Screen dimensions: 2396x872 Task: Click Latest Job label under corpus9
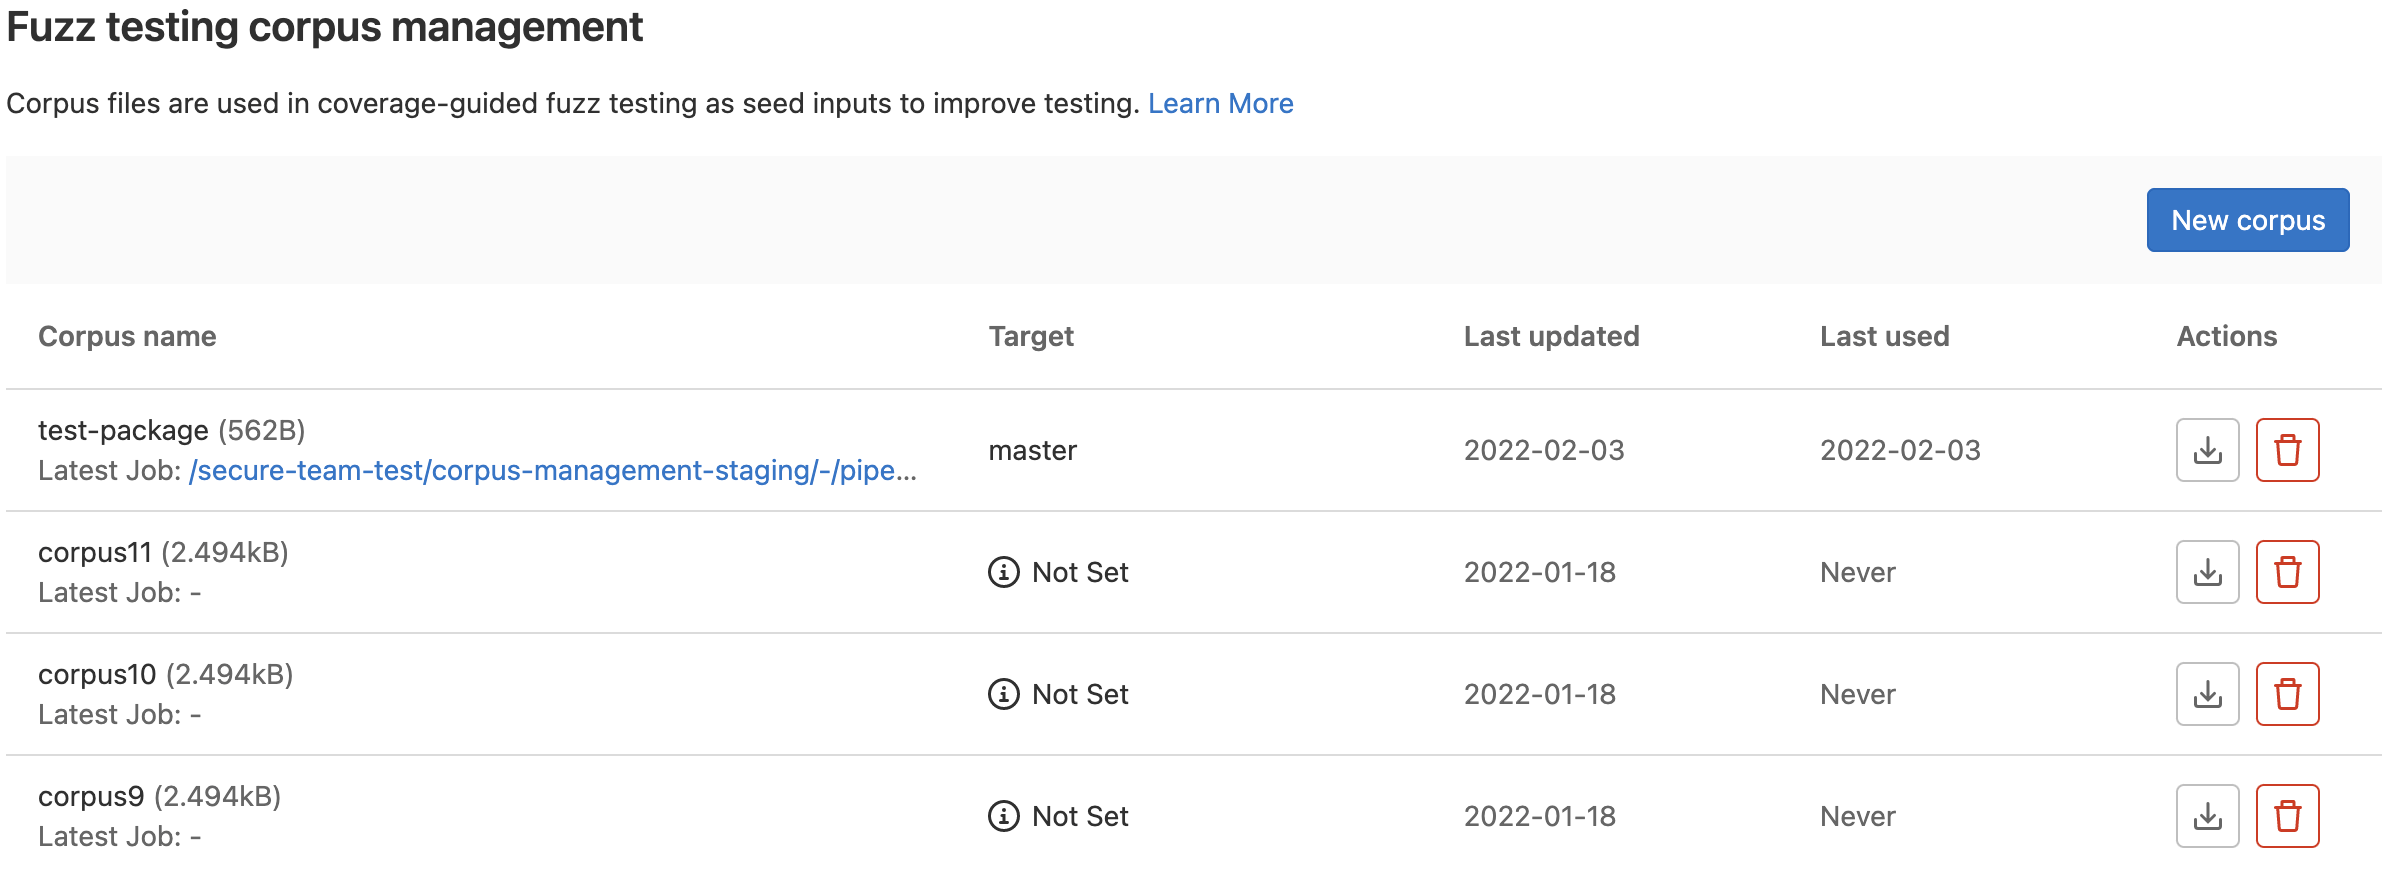pyautogui.click(x=109, y=836)
